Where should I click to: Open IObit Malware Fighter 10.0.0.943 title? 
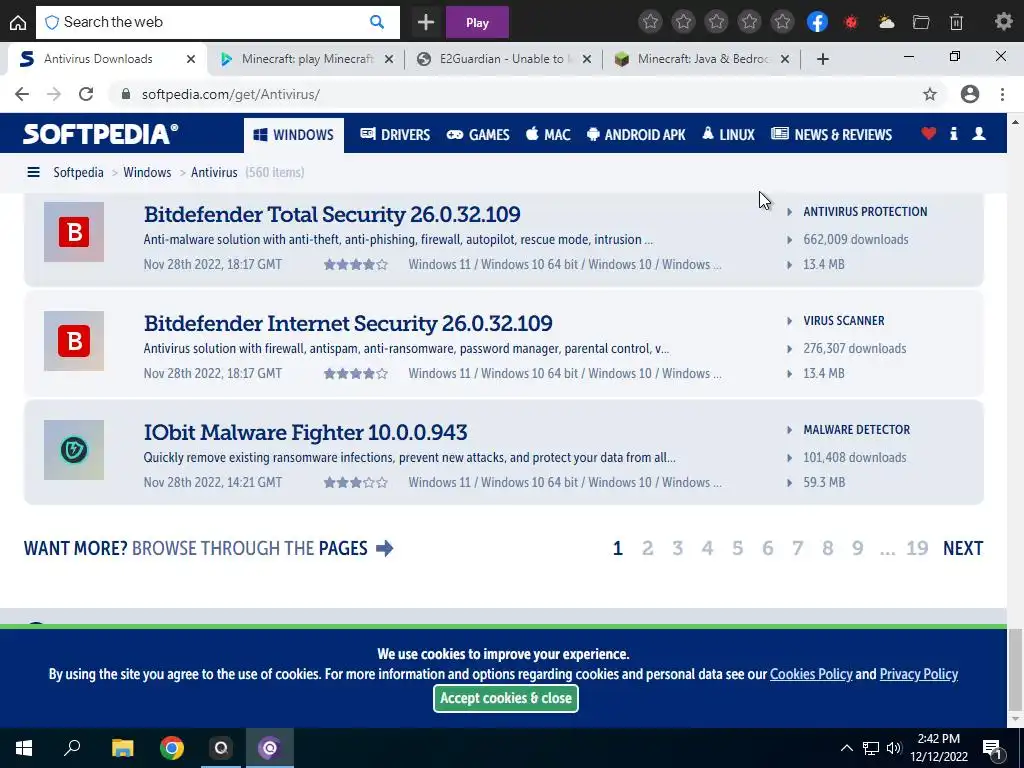(306, 432)
